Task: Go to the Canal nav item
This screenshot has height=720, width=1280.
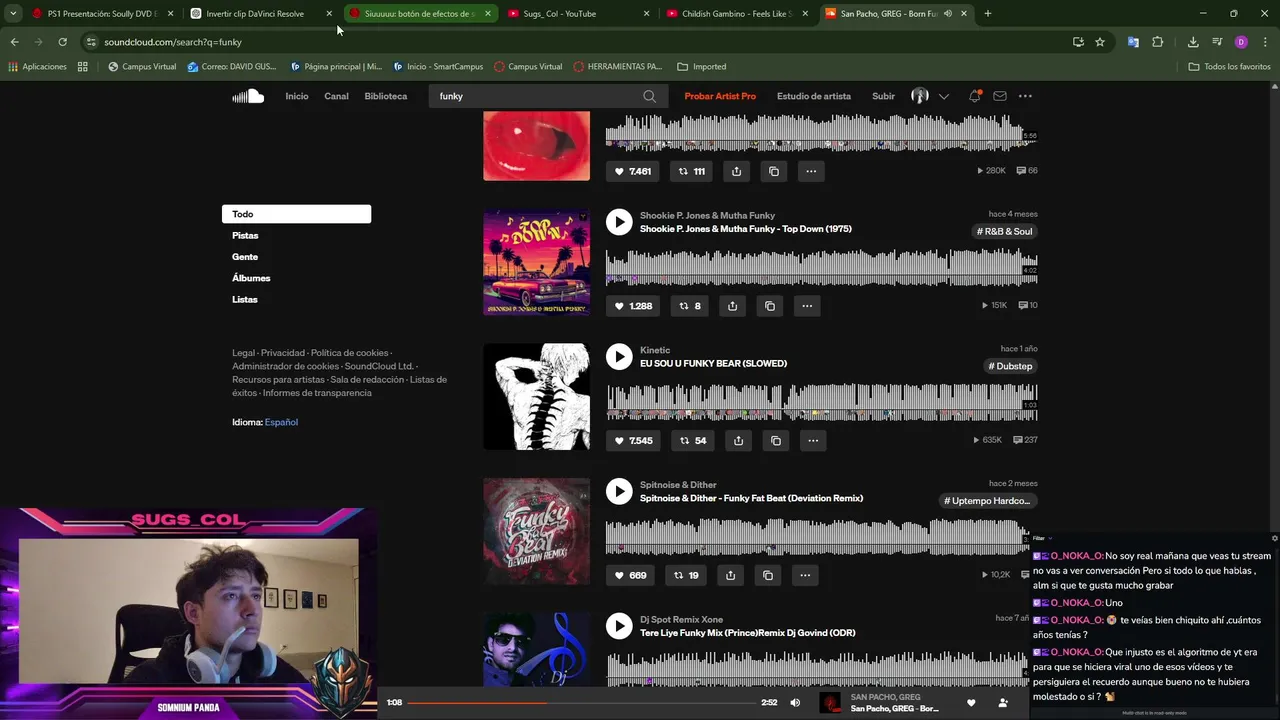Action: (x=336, y=96)
